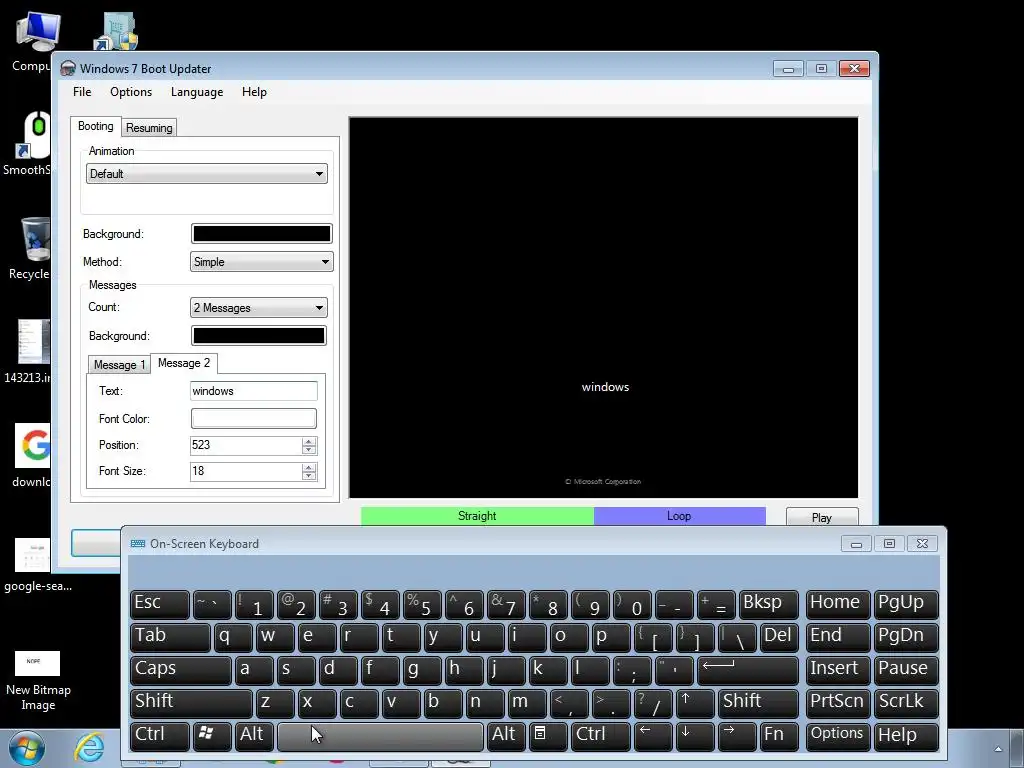Decrease Position with the down arrow
This screenshot has width=1024, height=768.
click(x=309, y=450)
